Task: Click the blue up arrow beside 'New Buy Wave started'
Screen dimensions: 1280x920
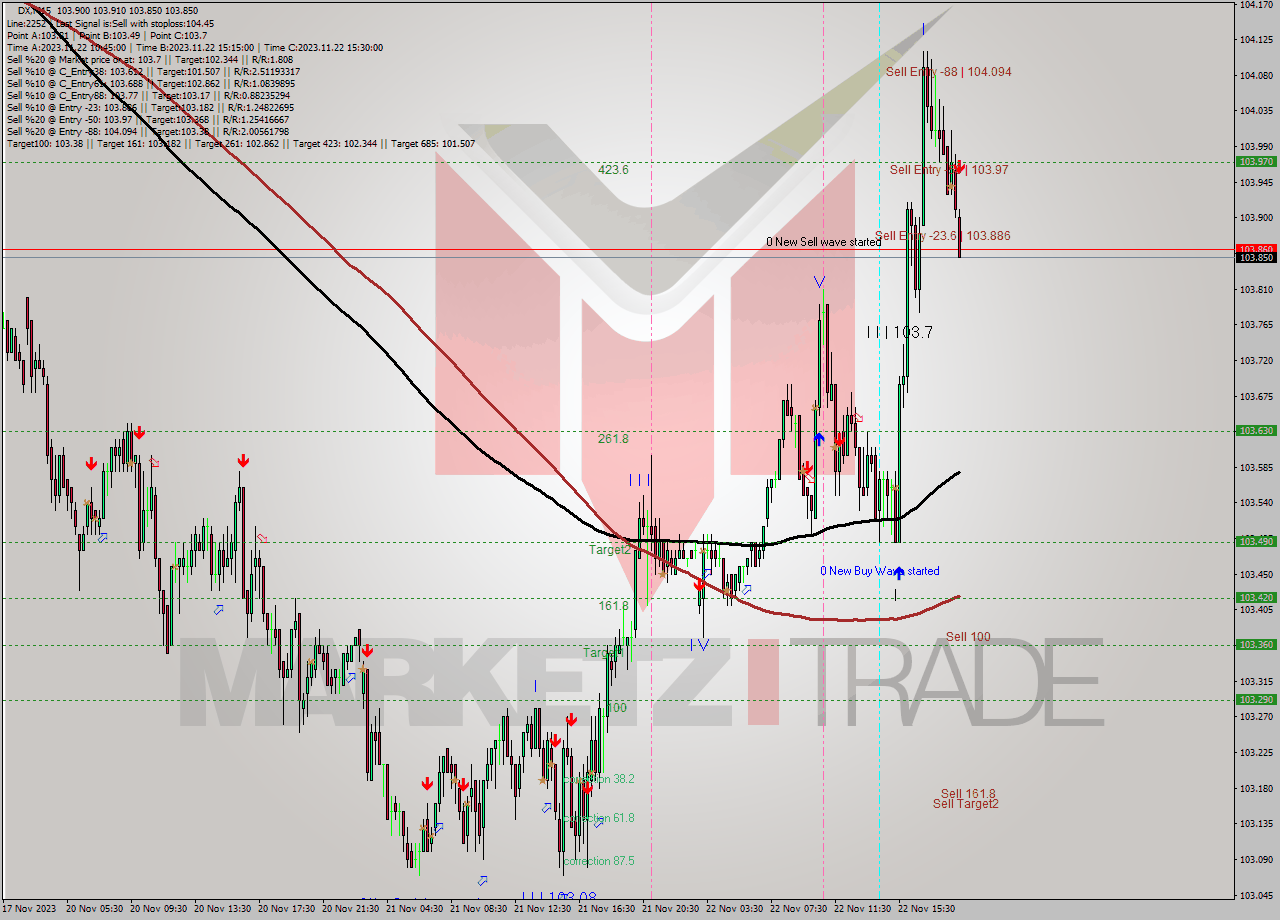Action: (899, 573)
